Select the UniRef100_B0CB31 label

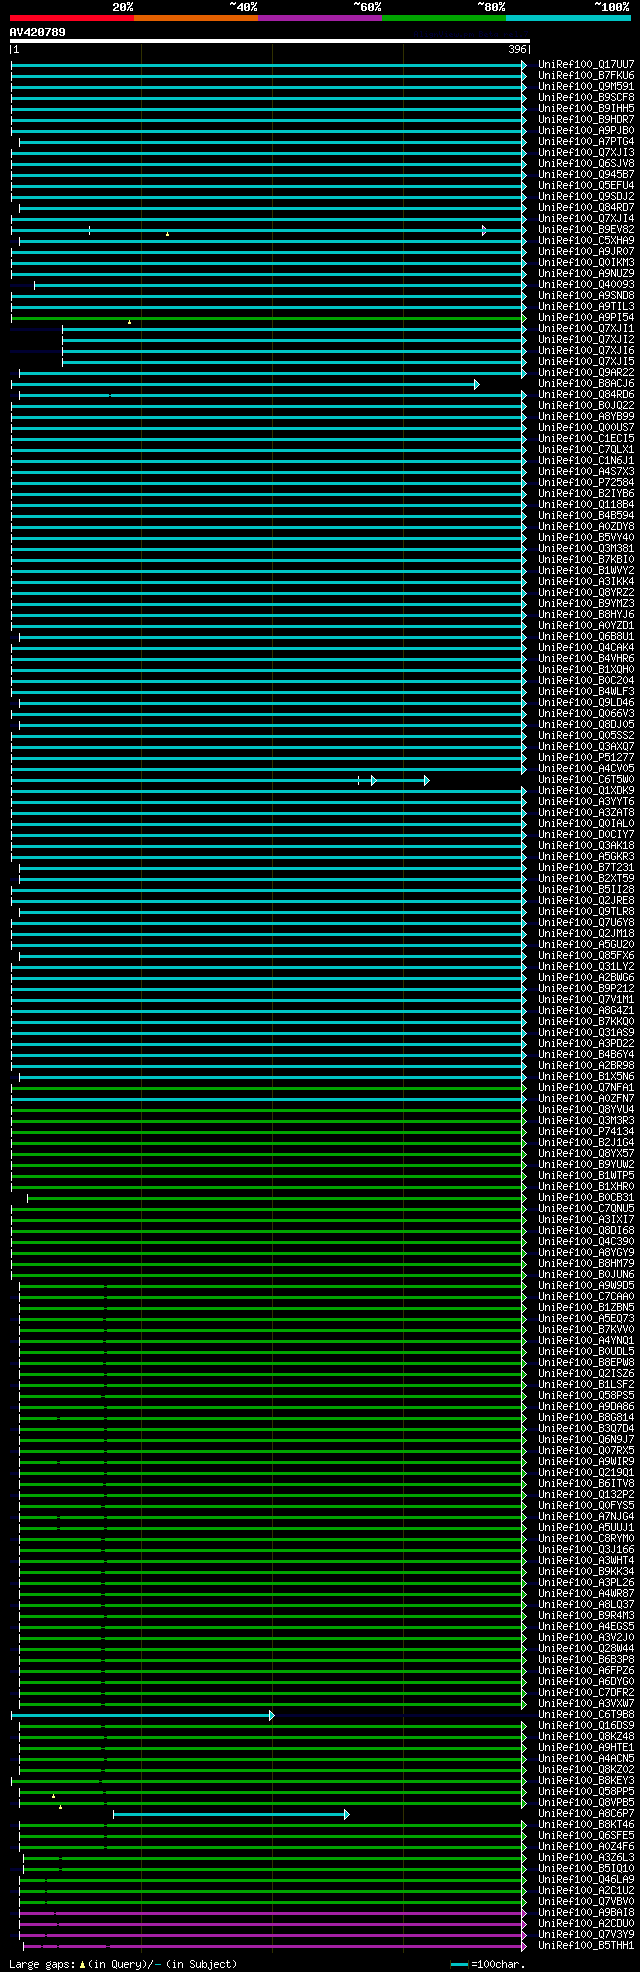(586, 1197)
